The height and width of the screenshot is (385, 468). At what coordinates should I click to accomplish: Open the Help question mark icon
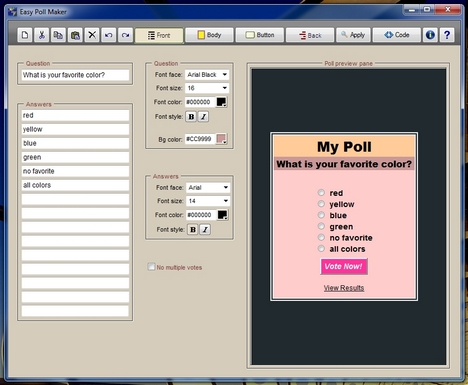pyautogui.click(x=447, y=35)
